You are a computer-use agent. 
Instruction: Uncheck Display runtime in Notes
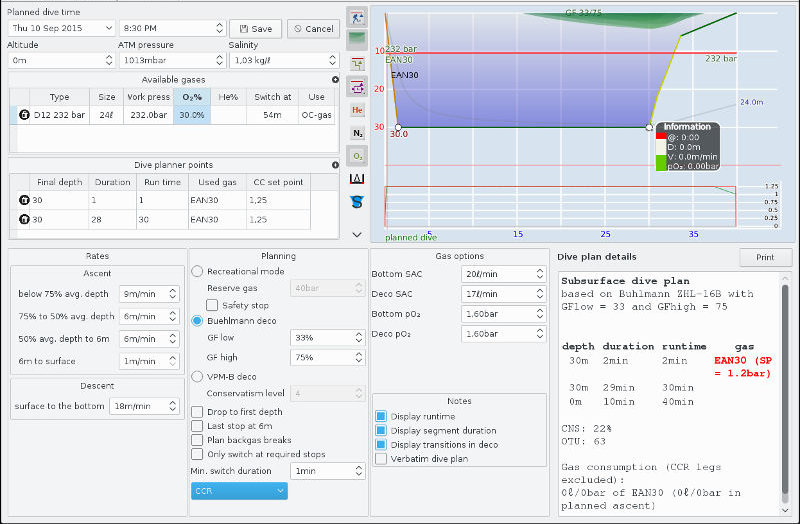[x=381, y=416]
